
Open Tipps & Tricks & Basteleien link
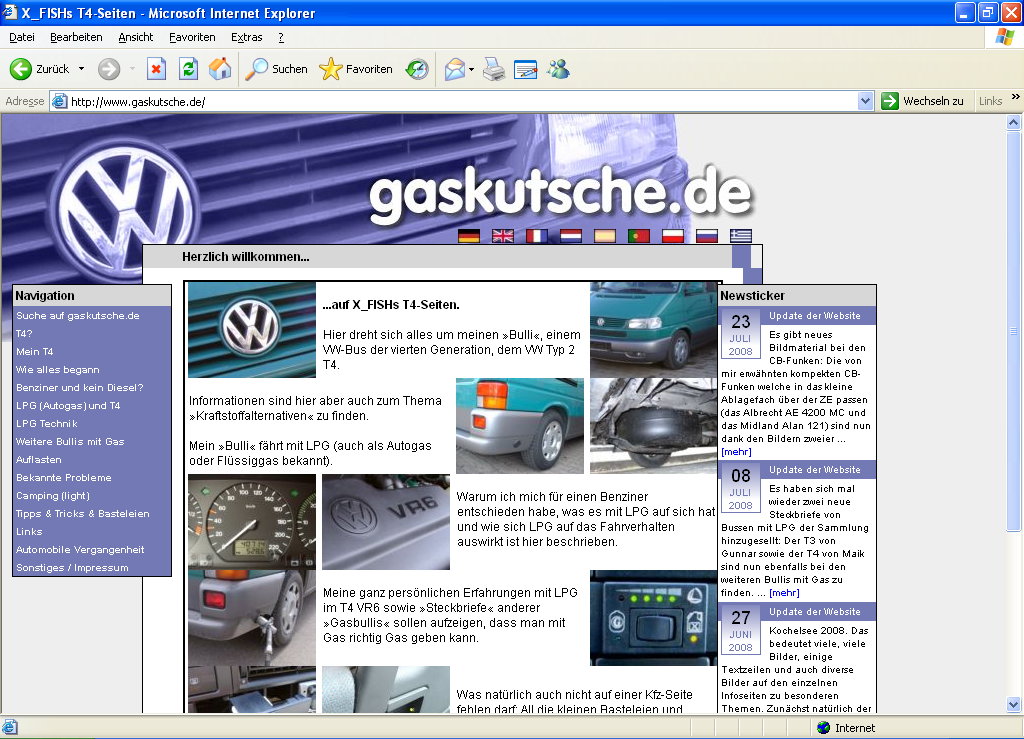83,514
